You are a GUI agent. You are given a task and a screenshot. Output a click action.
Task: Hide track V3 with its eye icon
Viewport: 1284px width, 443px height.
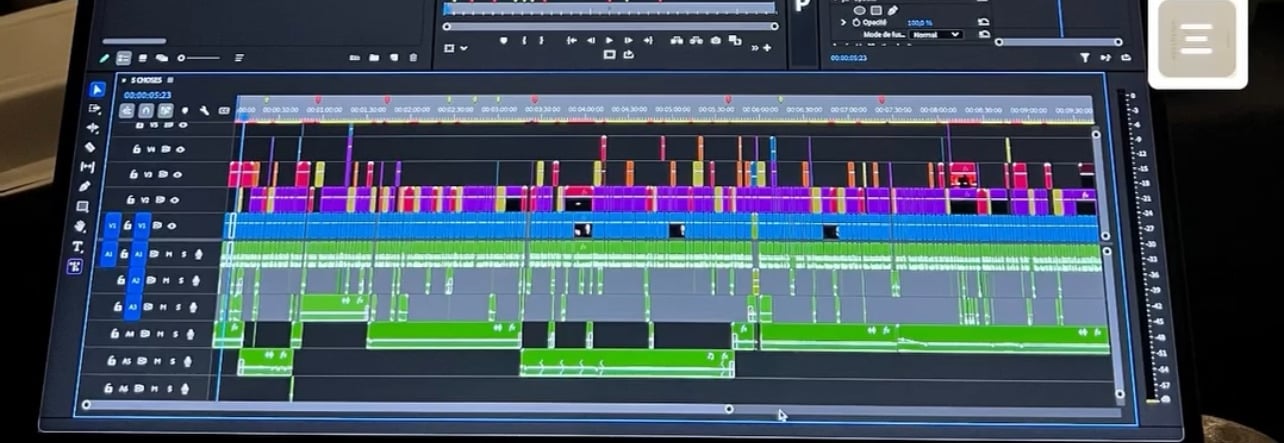point(177,174)
